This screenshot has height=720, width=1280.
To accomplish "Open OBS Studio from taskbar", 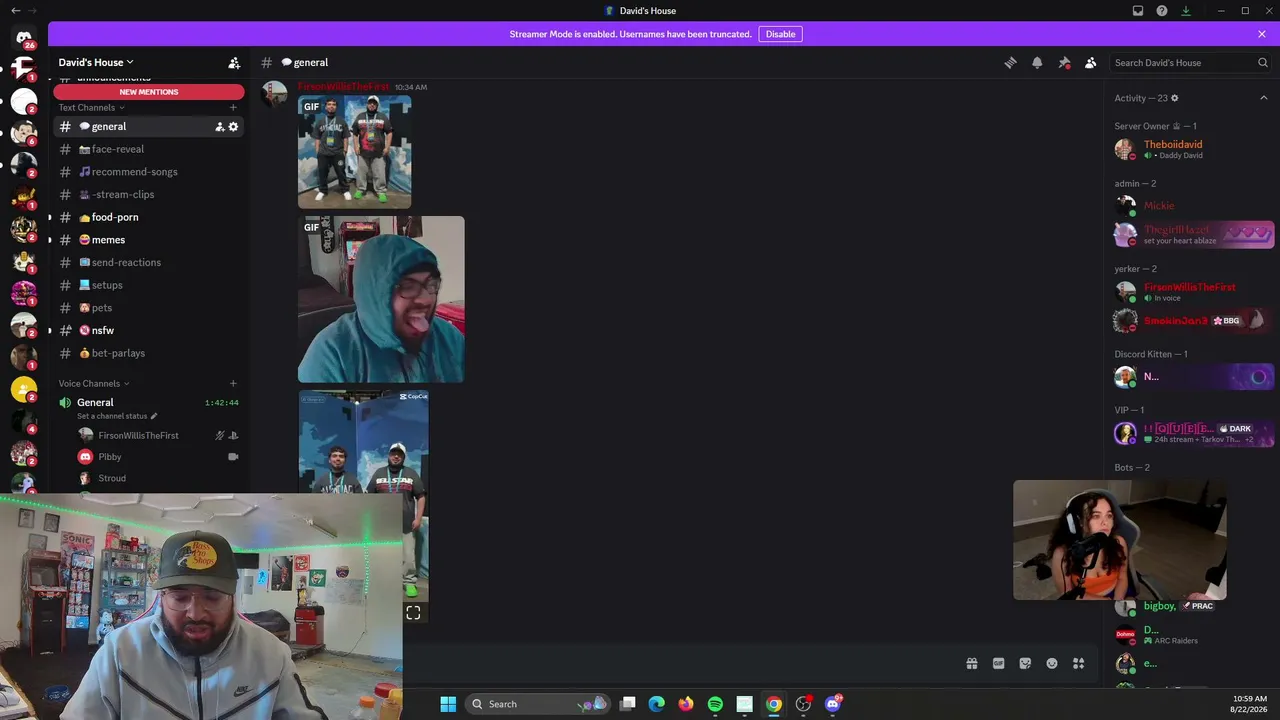I will pos(803,704).
